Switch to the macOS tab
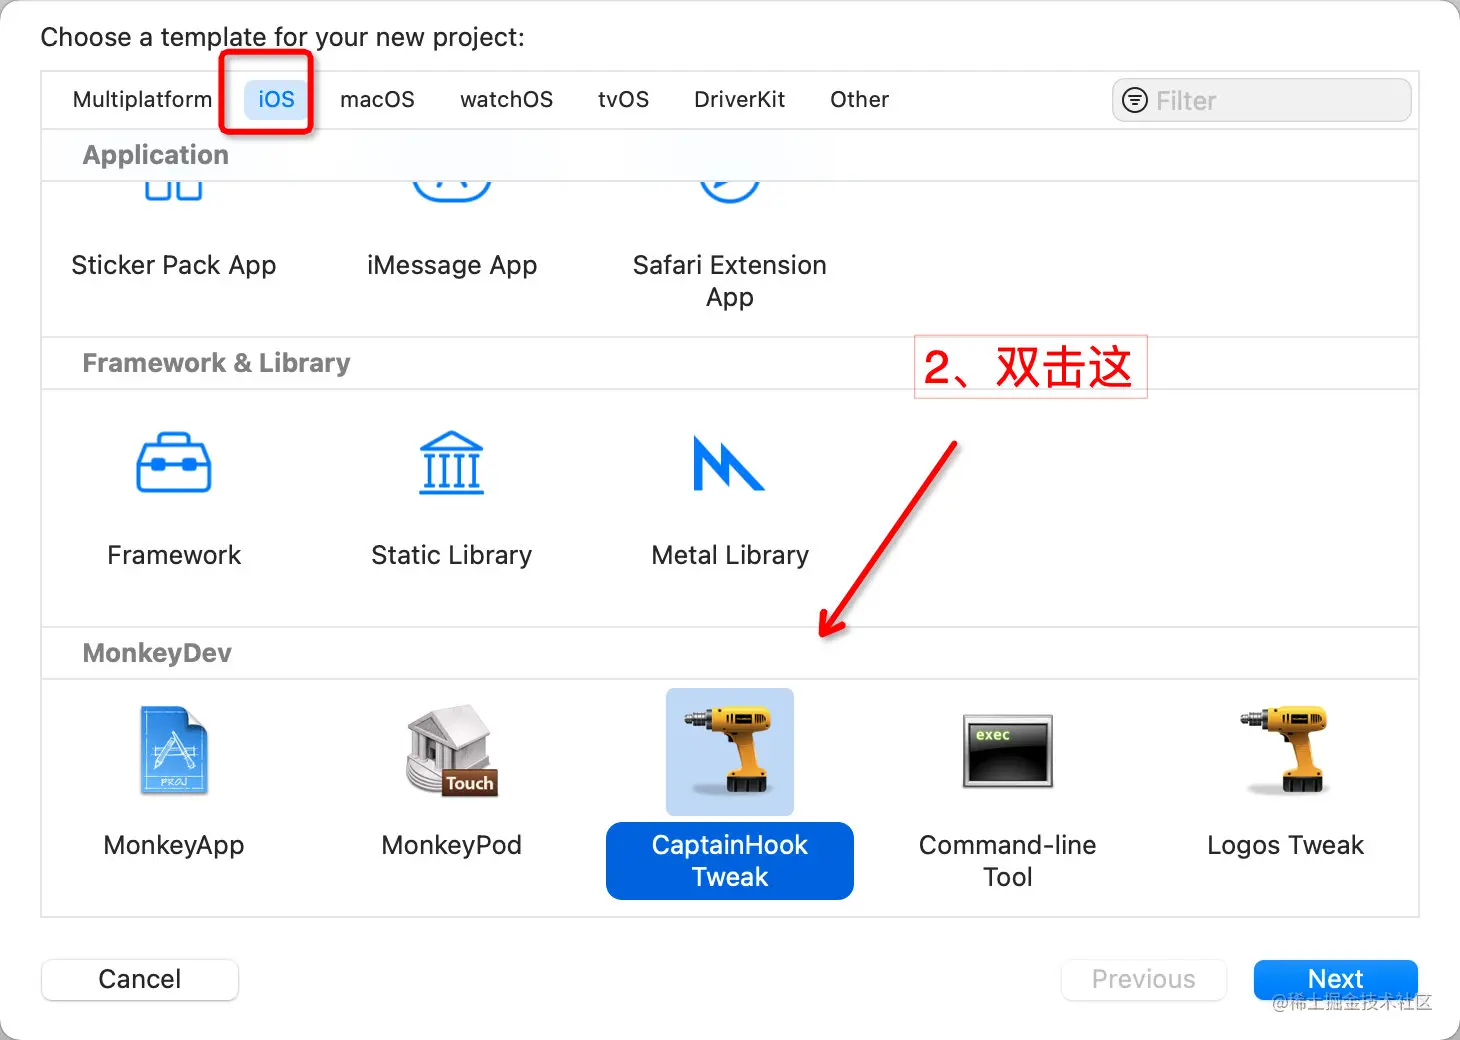 (x=377, y=100)
